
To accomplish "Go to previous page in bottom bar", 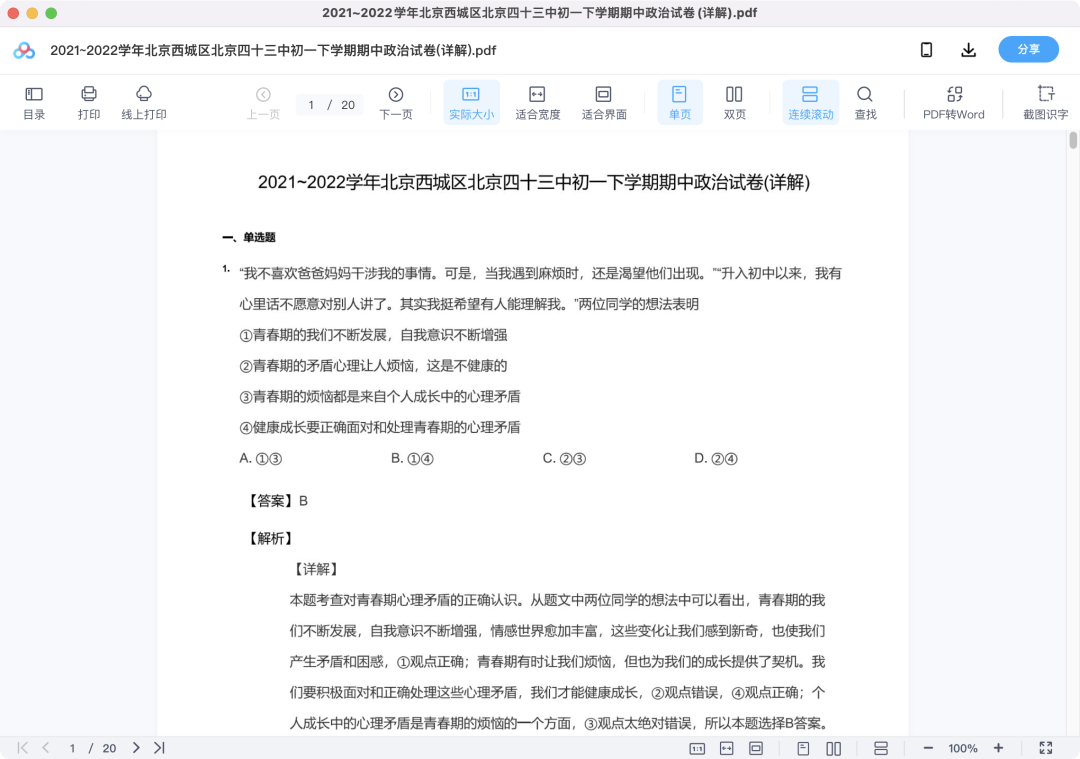I will click(x=46, y=748).
